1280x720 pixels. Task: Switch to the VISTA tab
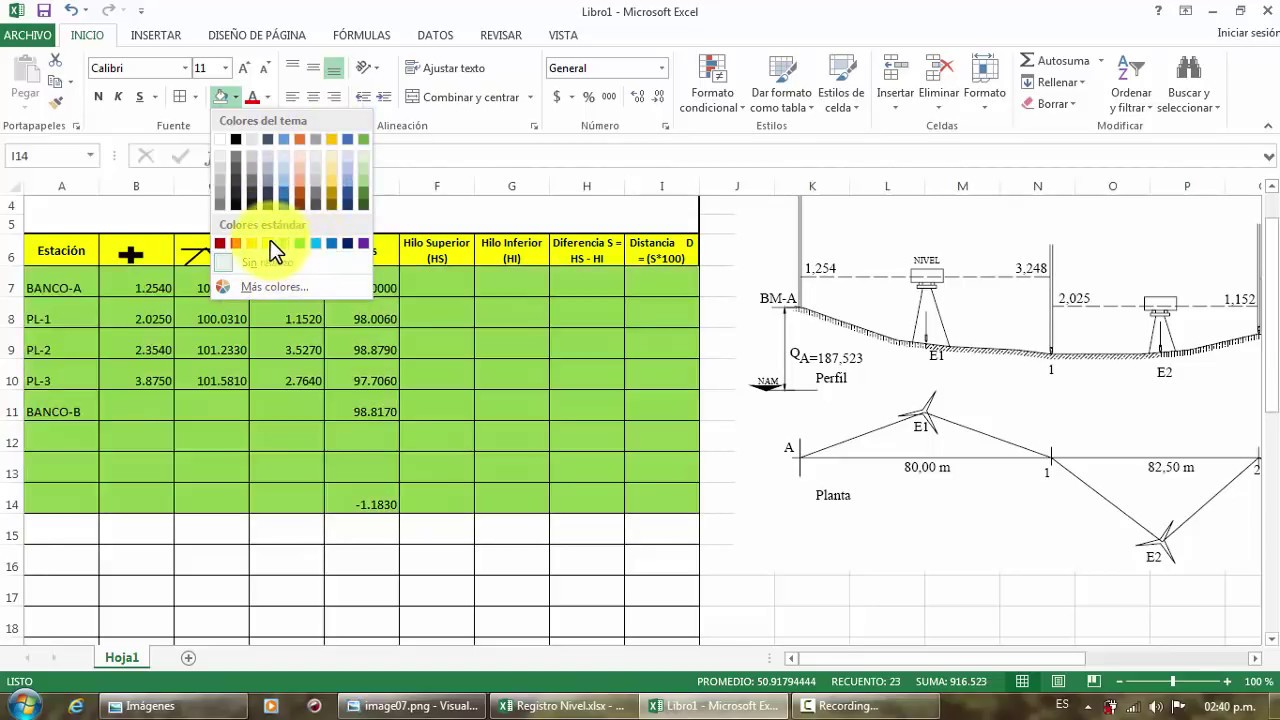[563, 35]
